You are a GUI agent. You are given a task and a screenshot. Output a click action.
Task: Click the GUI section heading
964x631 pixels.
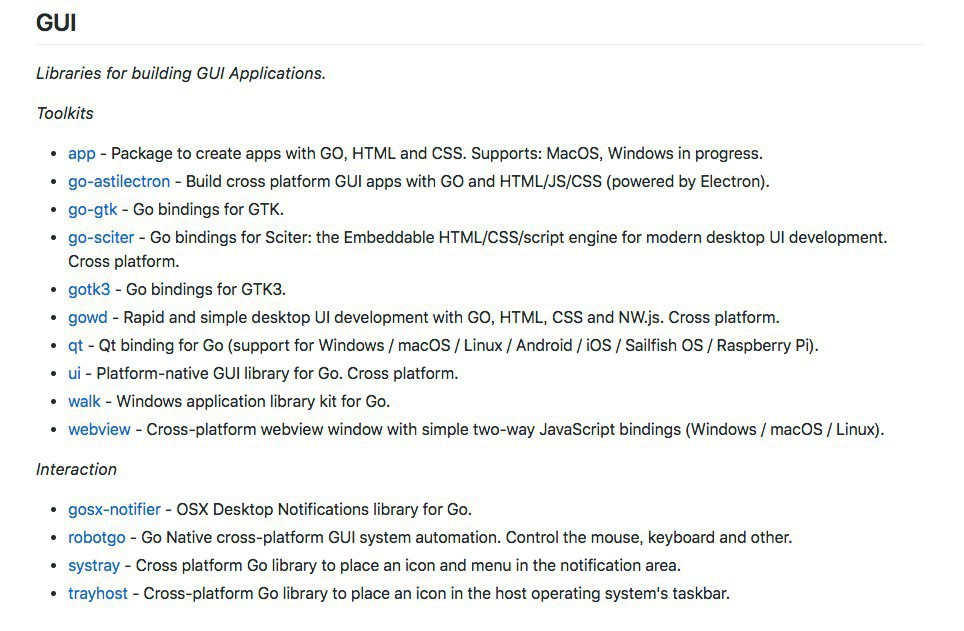56,22
